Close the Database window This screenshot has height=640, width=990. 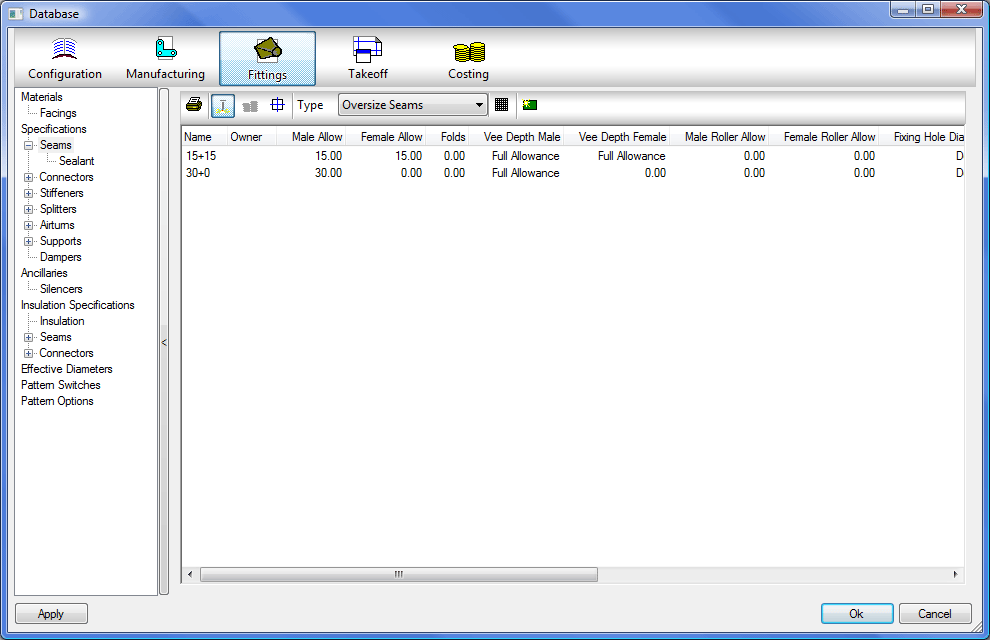[x=961, y=9]
